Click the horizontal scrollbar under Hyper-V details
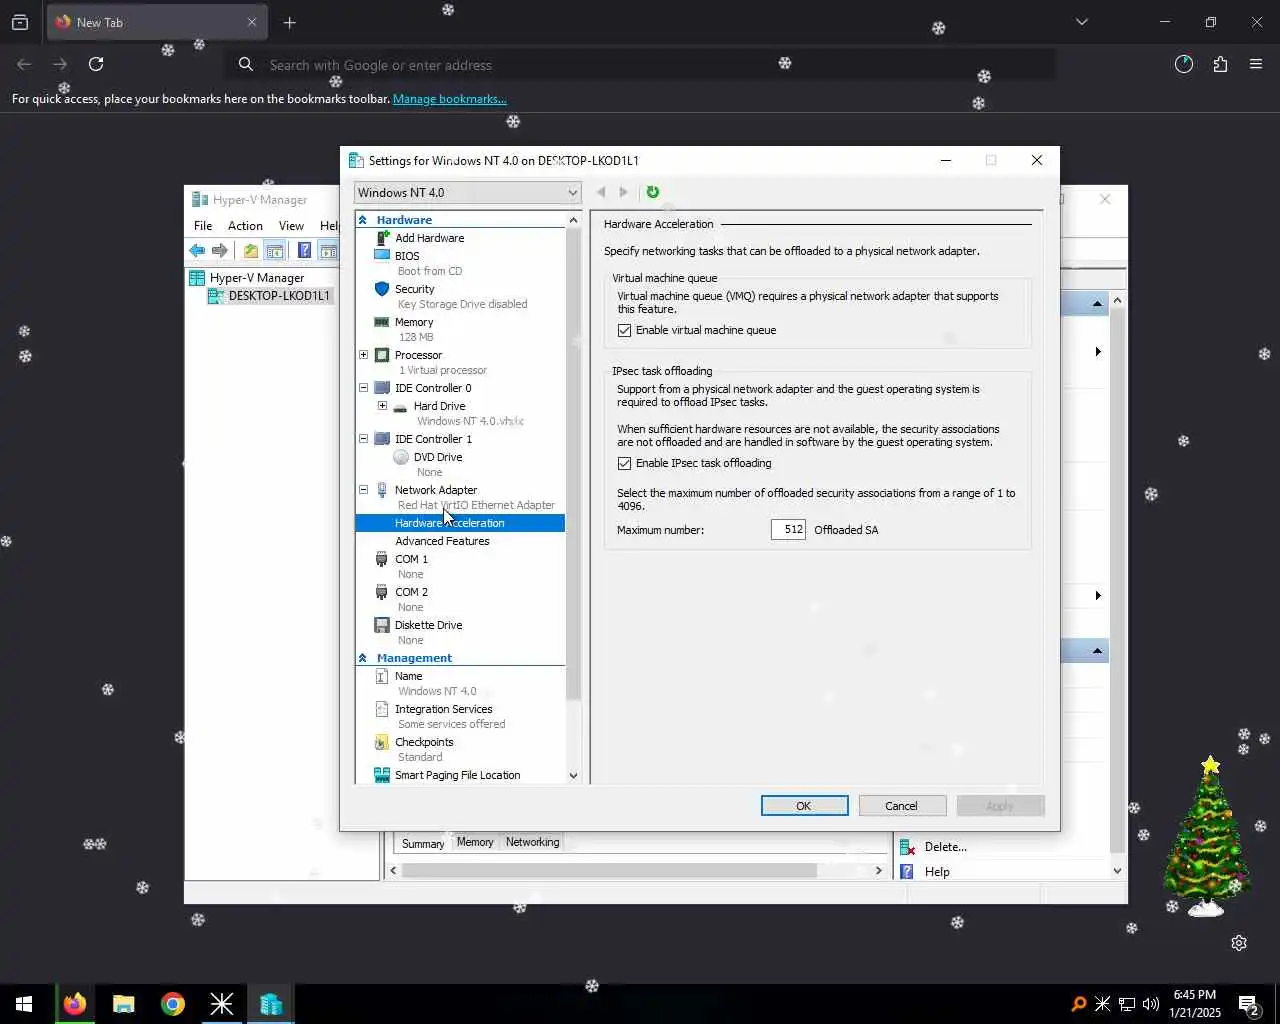Viewport: 1280px width, 1024px height. click(x=609, y=870)
